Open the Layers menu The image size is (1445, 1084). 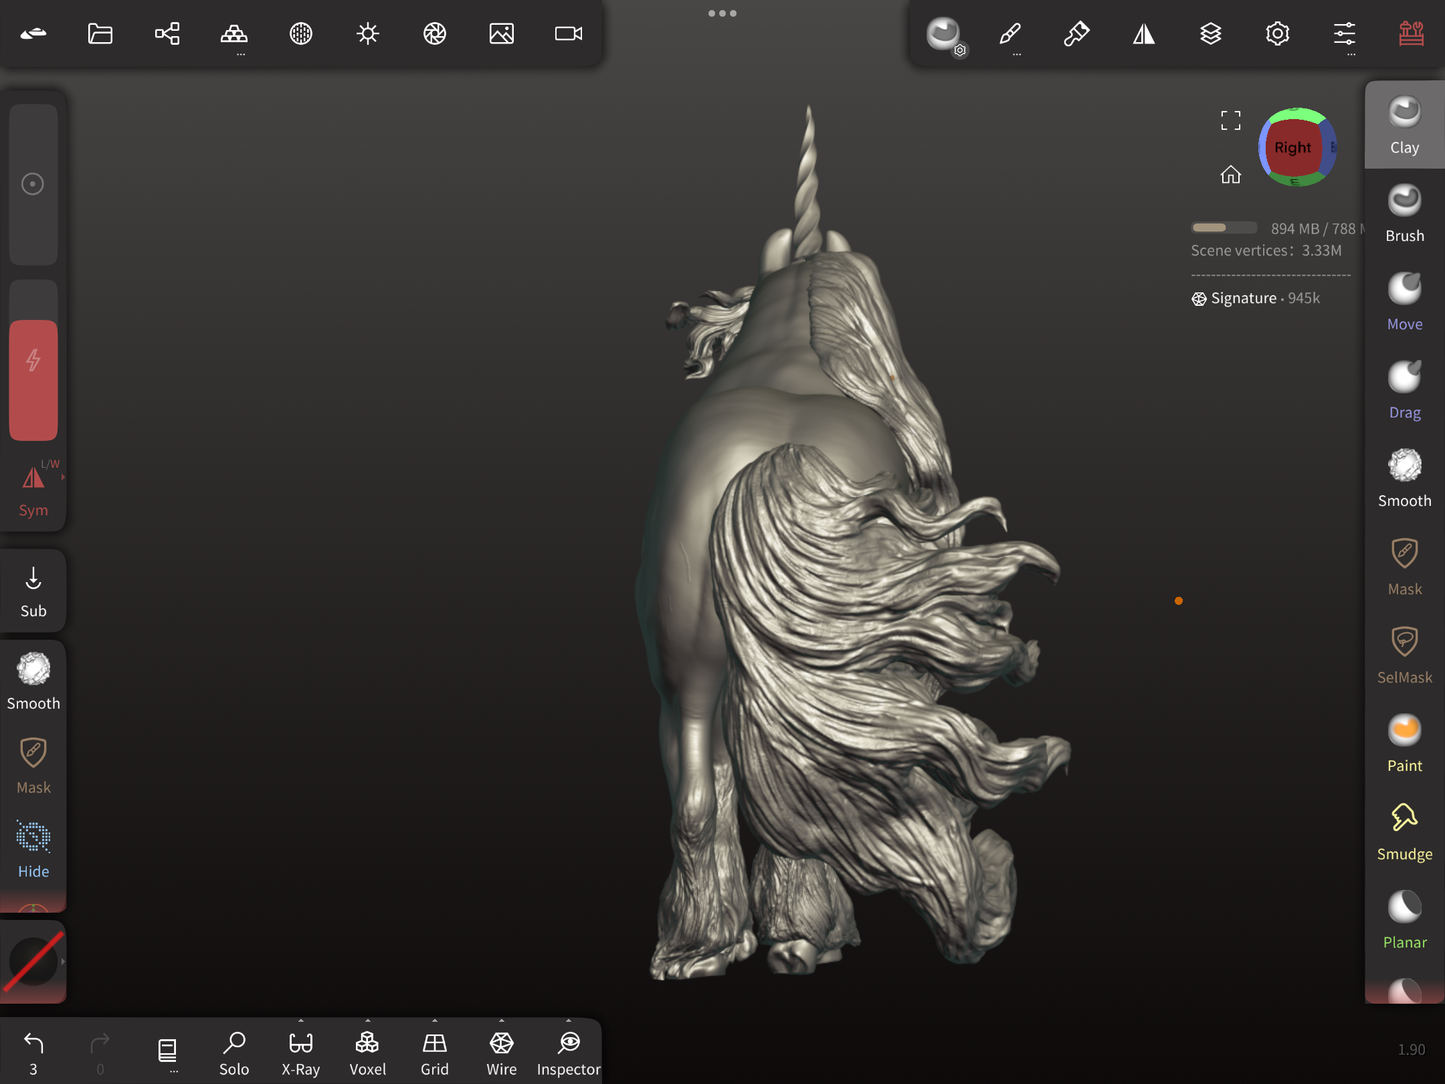coord(1210,34)
